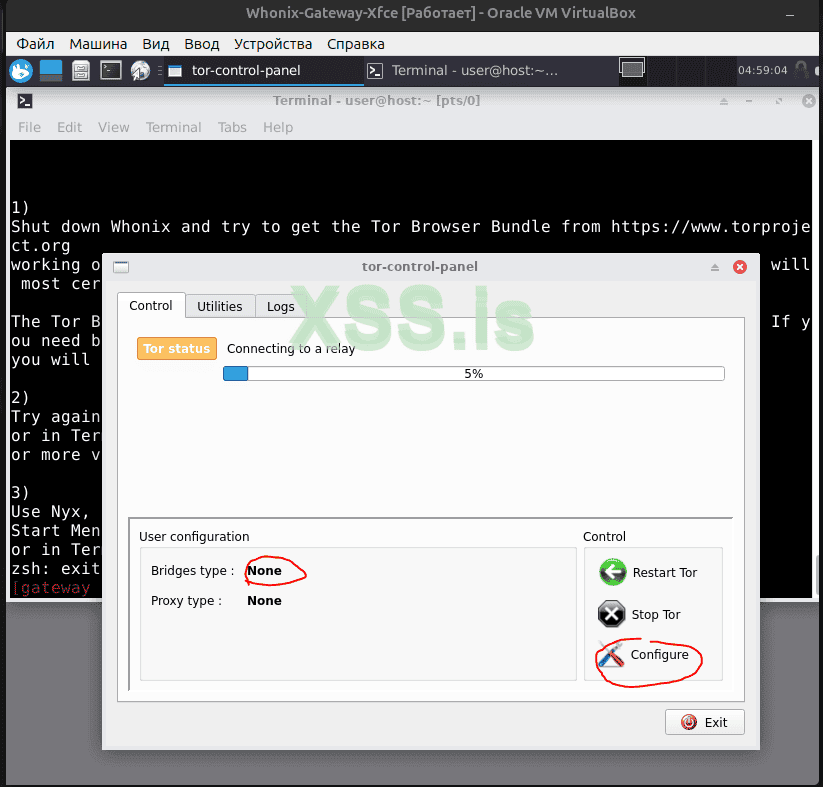Open Terminal window File menu
The width and height of the screenshot is (823, 787).
[29, 128]
